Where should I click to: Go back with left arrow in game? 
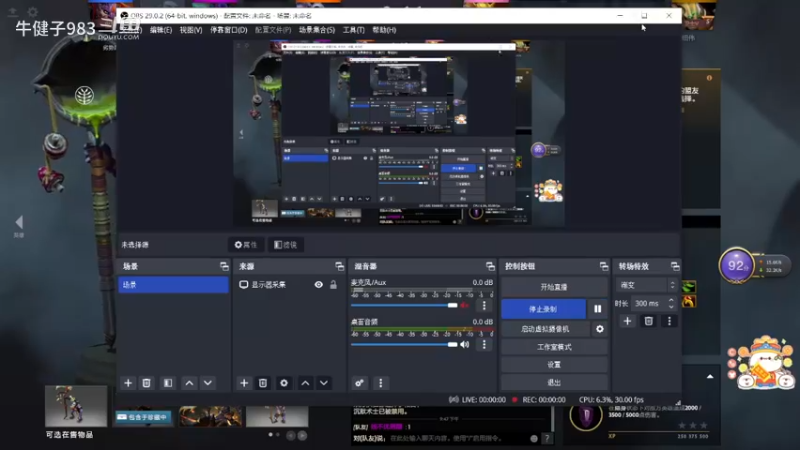[x=19, y=222]
